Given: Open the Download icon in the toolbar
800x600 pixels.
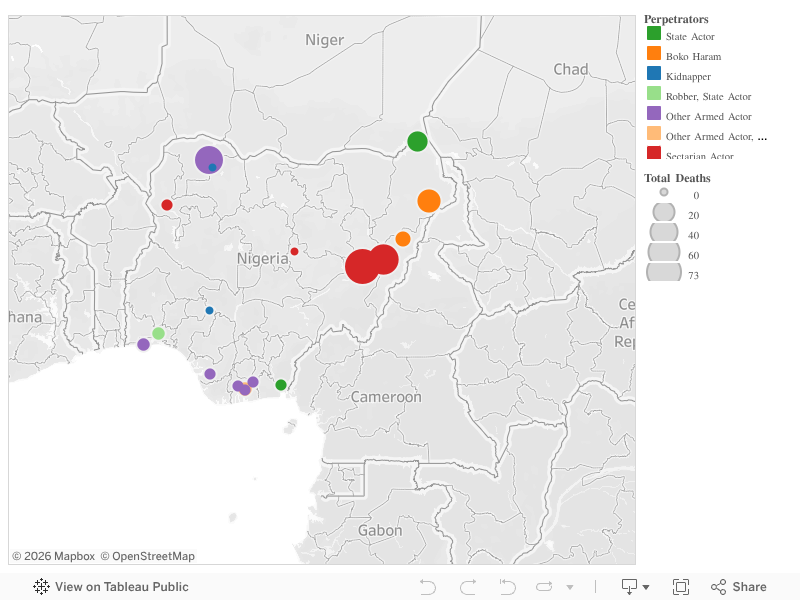Looking at the screenshot, I should pyautogui.click(x=628, y=586).
